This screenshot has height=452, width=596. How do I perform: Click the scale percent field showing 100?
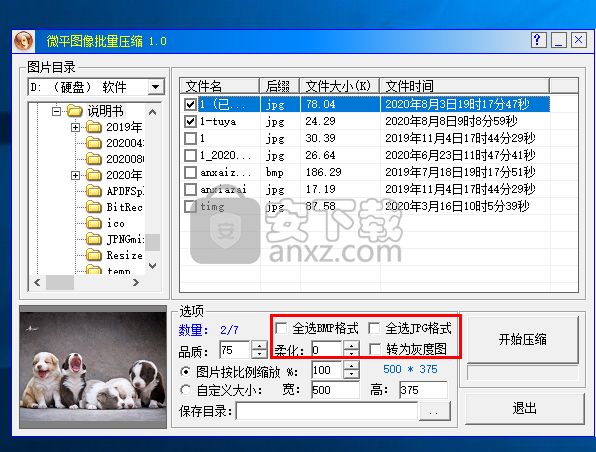click(327, 370)
